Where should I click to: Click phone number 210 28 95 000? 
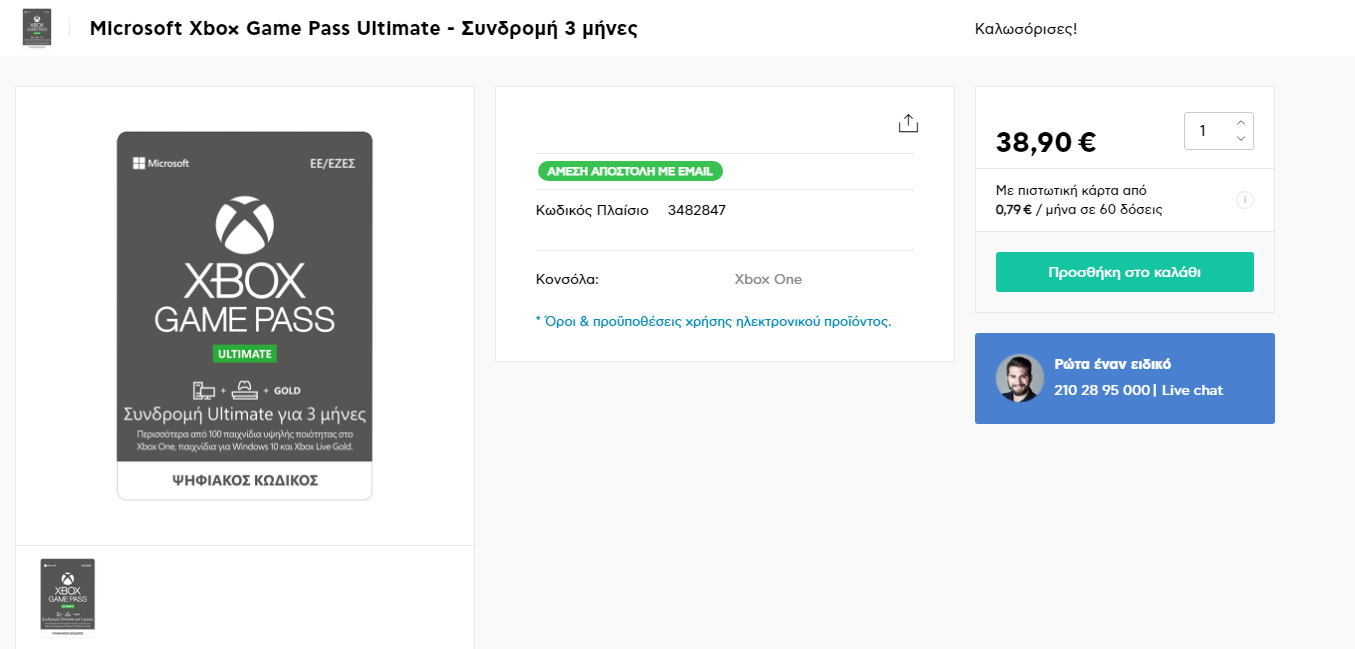point(1102,390)
